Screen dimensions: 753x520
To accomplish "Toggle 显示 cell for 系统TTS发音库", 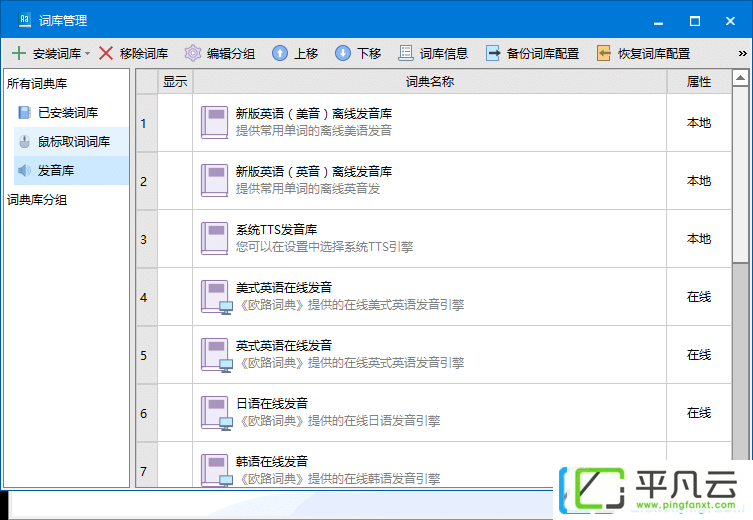I will pyautogui.click(x=175, y=239).
